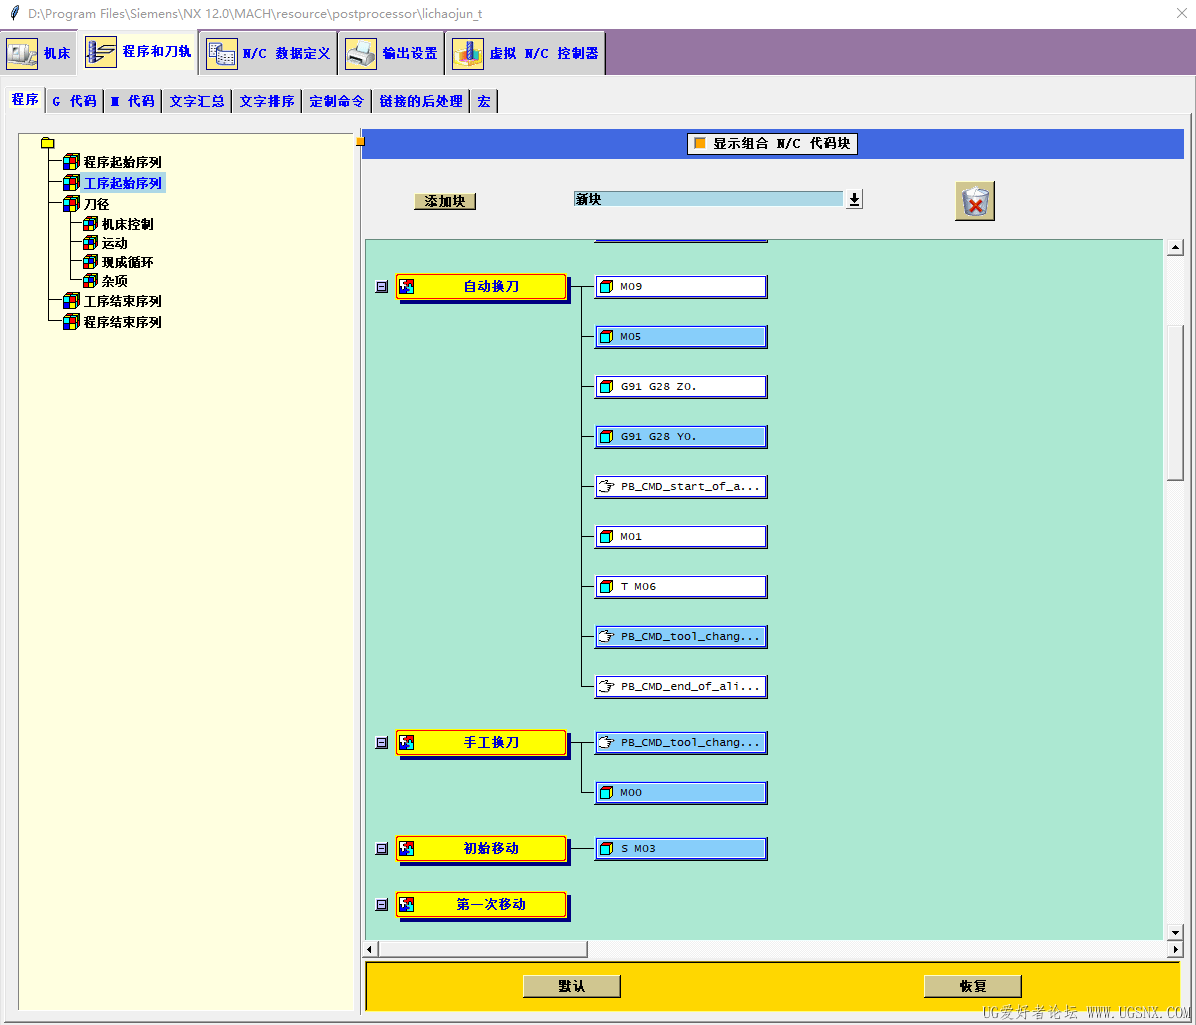The height and width of the screenshot is (1025, 1196).
Task: Open the 机床 machine tool tab
Action: tap(40, 53)
